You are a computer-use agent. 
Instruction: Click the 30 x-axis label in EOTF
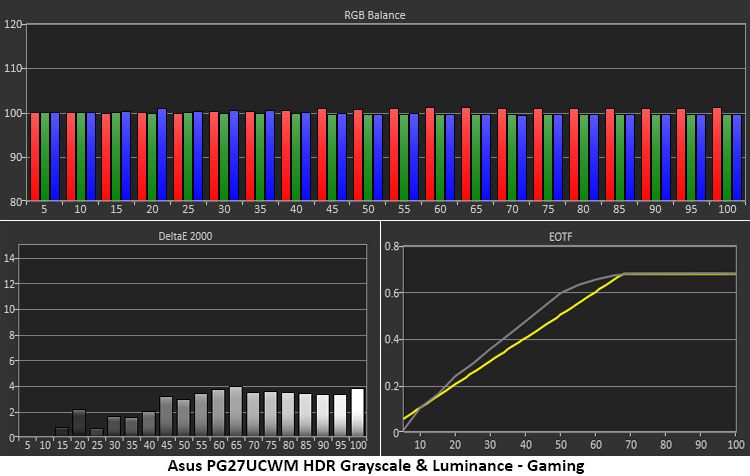(x=490, y=445)
